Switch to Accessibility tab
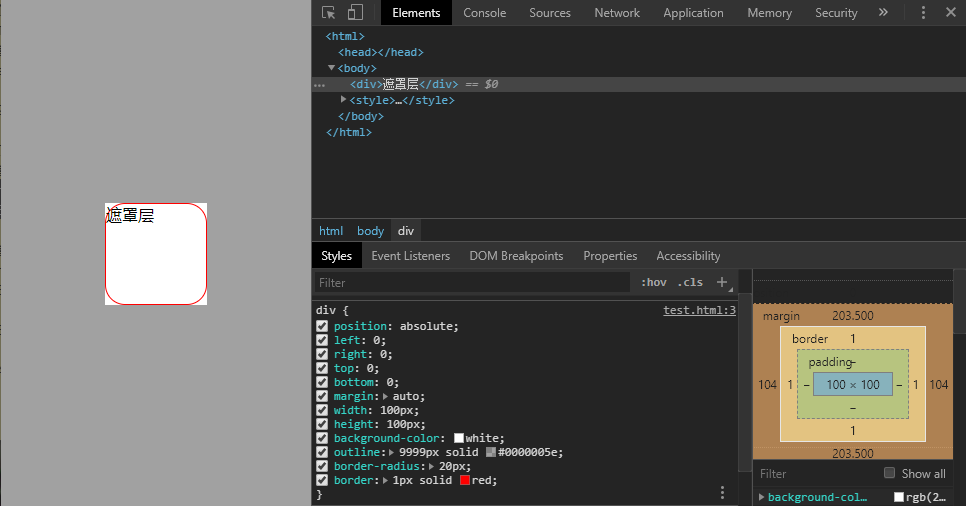 (x=688, y=256)
